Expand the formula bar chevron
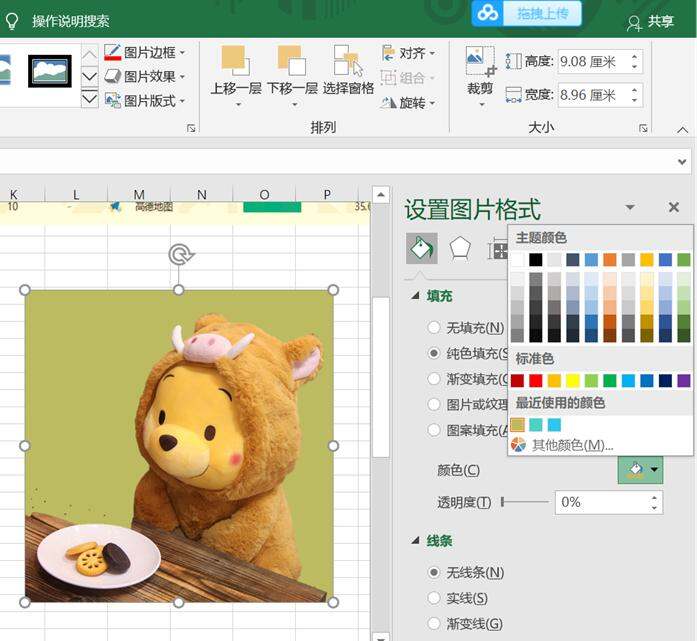The height and width of the screenshot is (641, 697). point(682,162)
